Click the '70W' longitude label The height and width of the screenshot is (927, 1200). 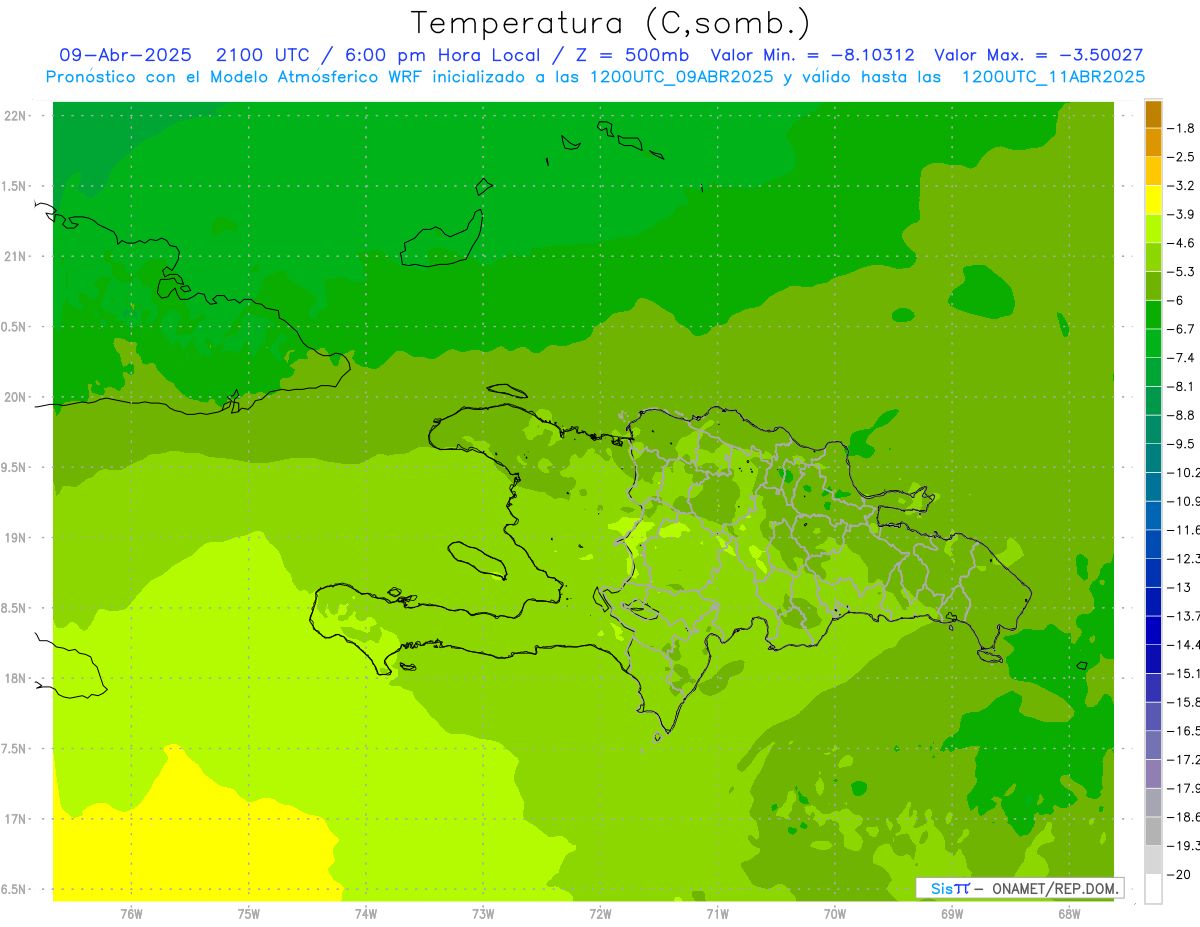(835, 914)
